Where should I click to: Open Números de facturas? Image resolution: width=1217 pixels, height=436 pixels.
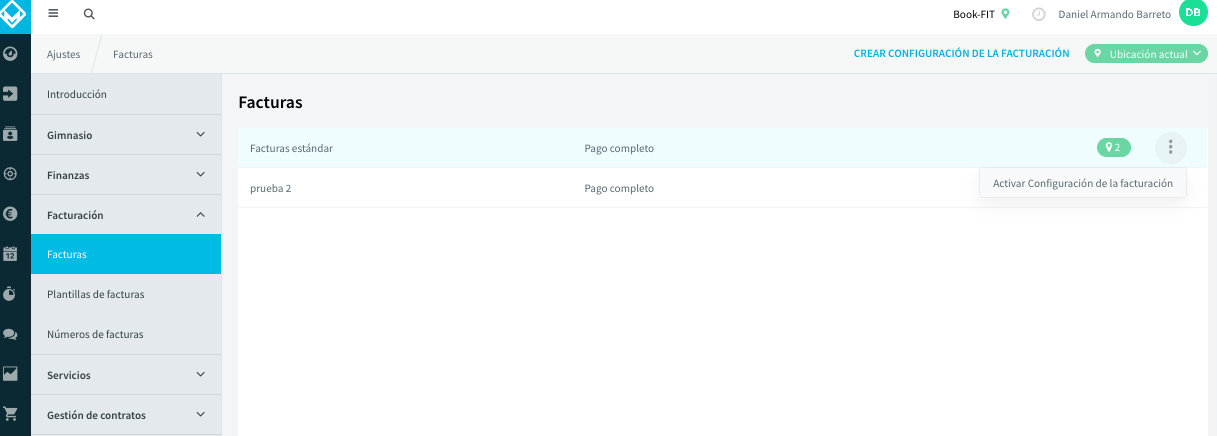(126, 334)
